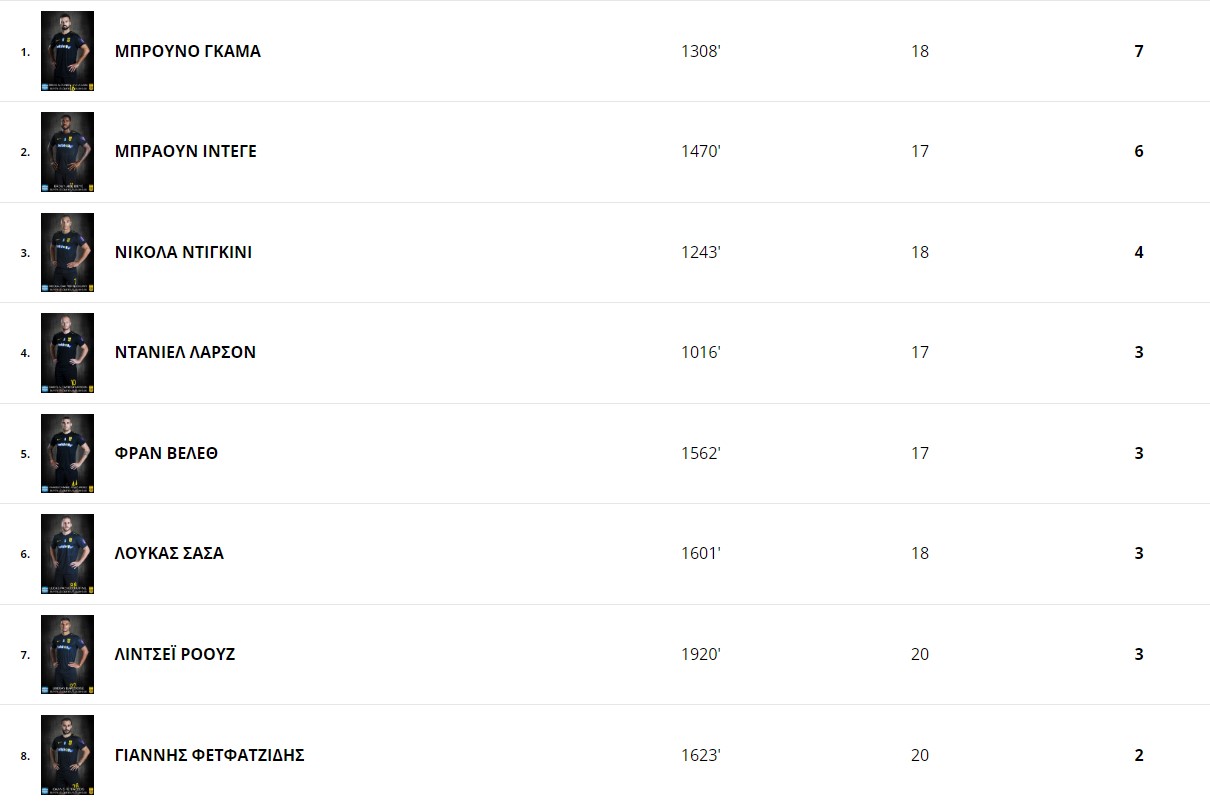Click the 1308' minutes value
The width and height of the screenshot is (1210, 805).
701,51
